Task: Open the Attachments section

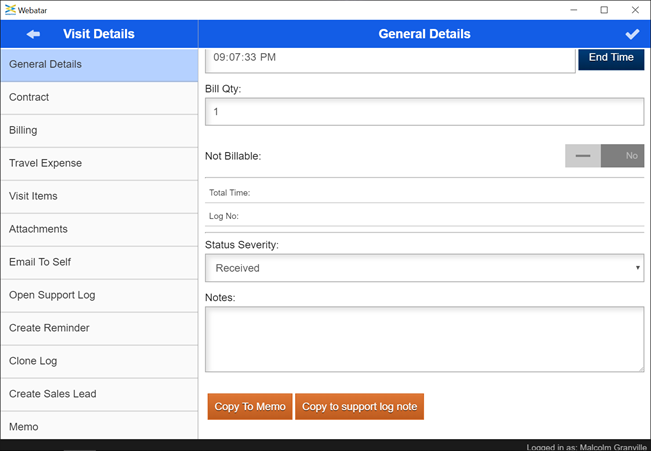Action: pos(99,230)
